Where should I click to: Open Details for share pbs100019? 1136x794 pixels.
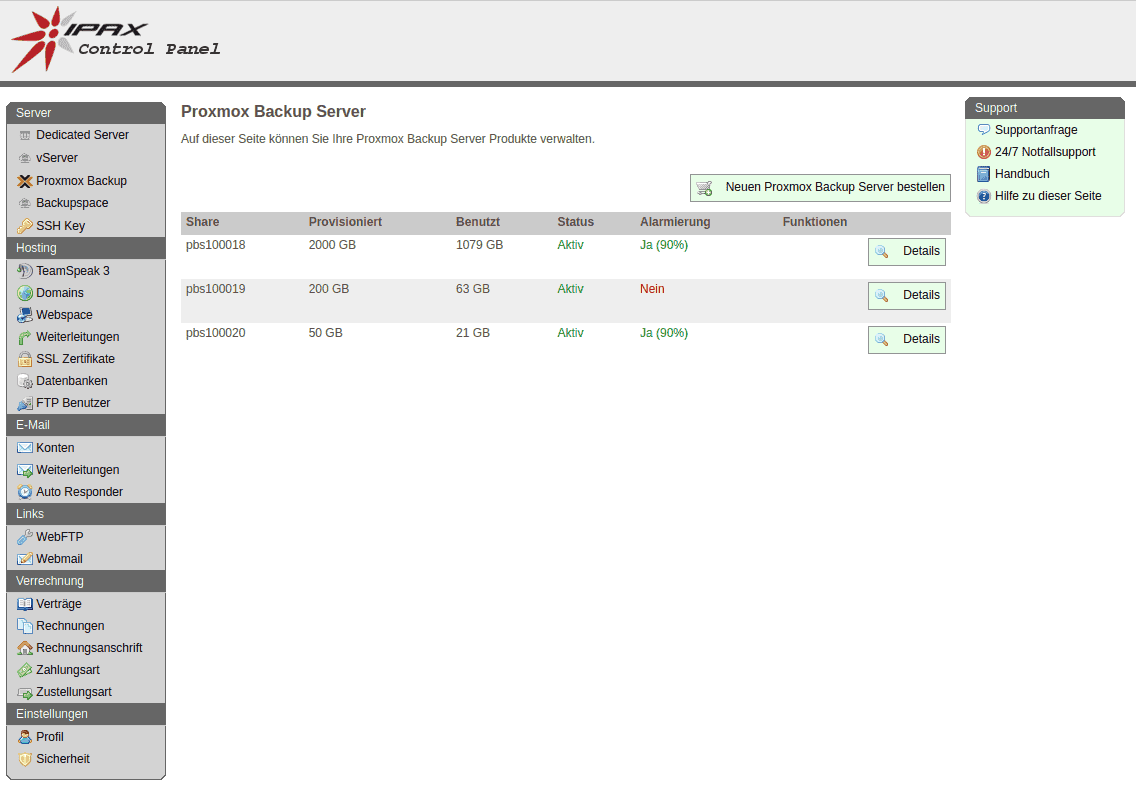[x=906, y=296]
